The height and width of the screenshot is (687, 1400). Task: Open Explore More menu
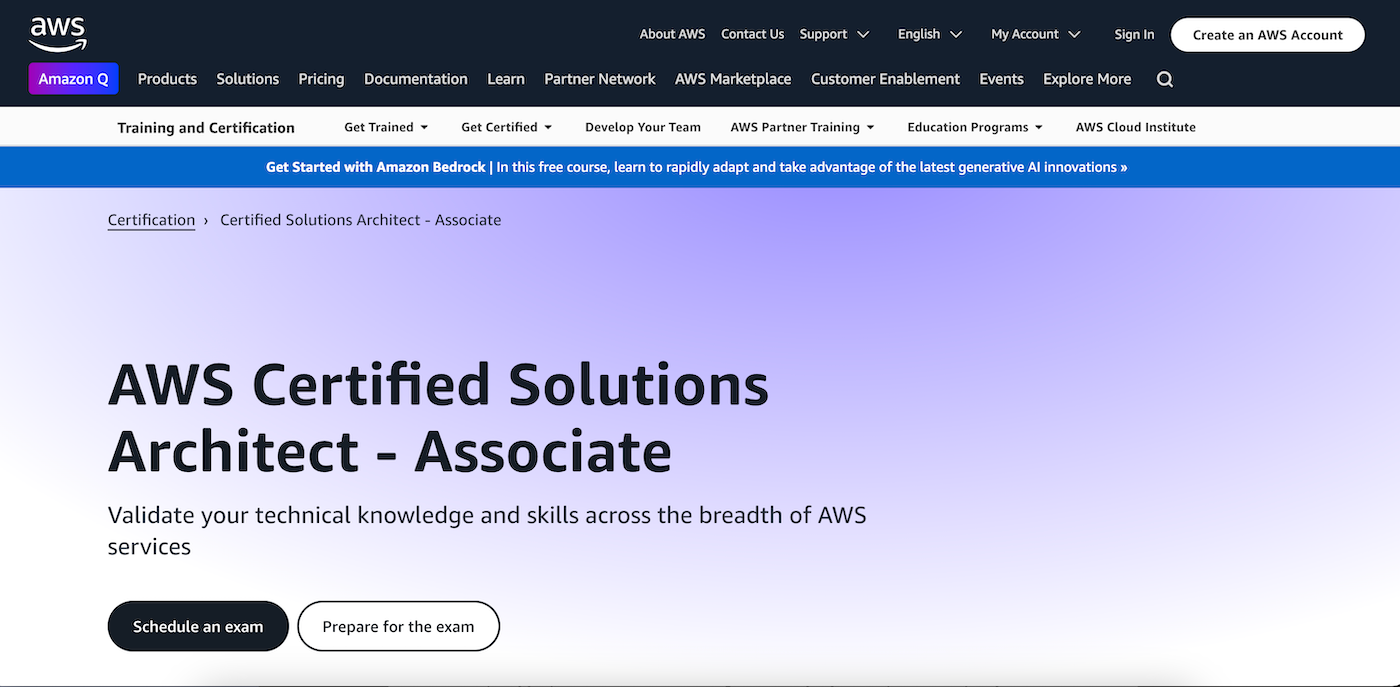click(x=1087, y=79)
